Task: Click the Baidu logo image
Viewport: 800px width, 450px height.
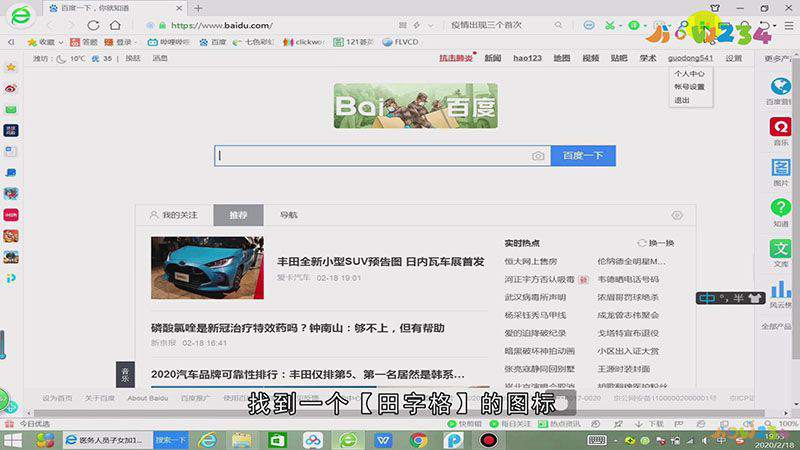Action: (416, 106)
